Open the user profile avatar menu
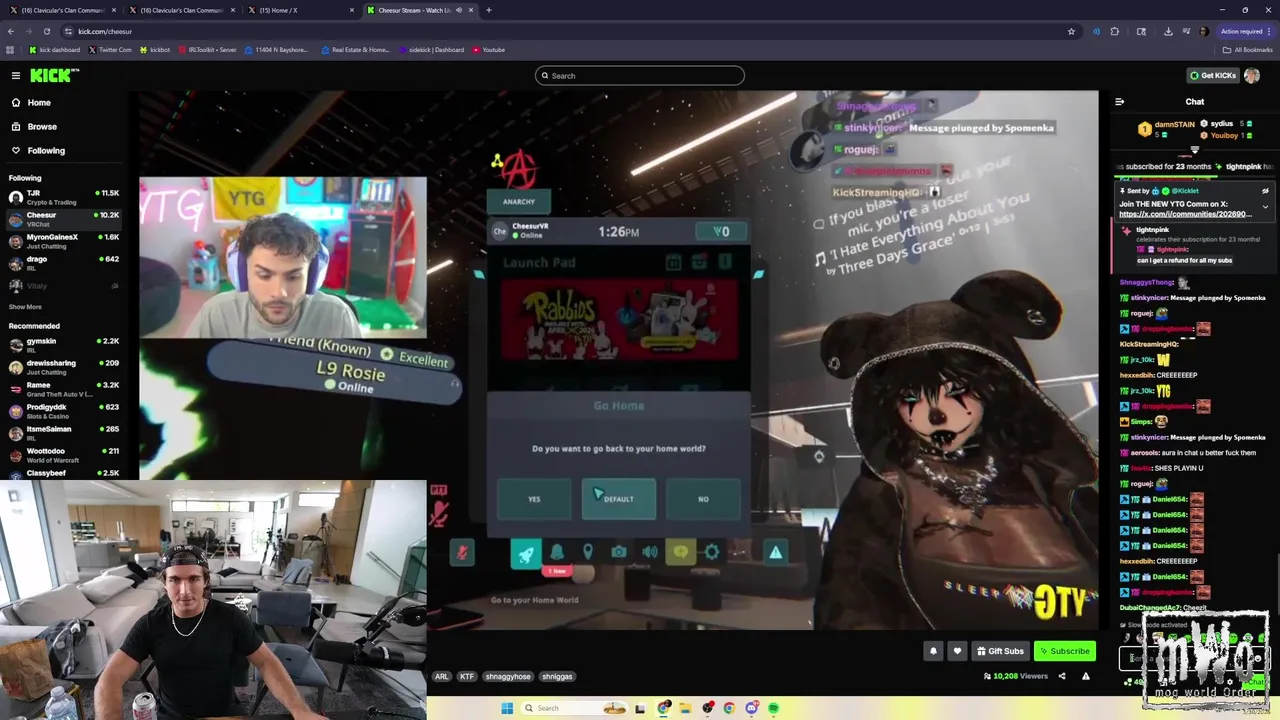 pos(1252,76)
